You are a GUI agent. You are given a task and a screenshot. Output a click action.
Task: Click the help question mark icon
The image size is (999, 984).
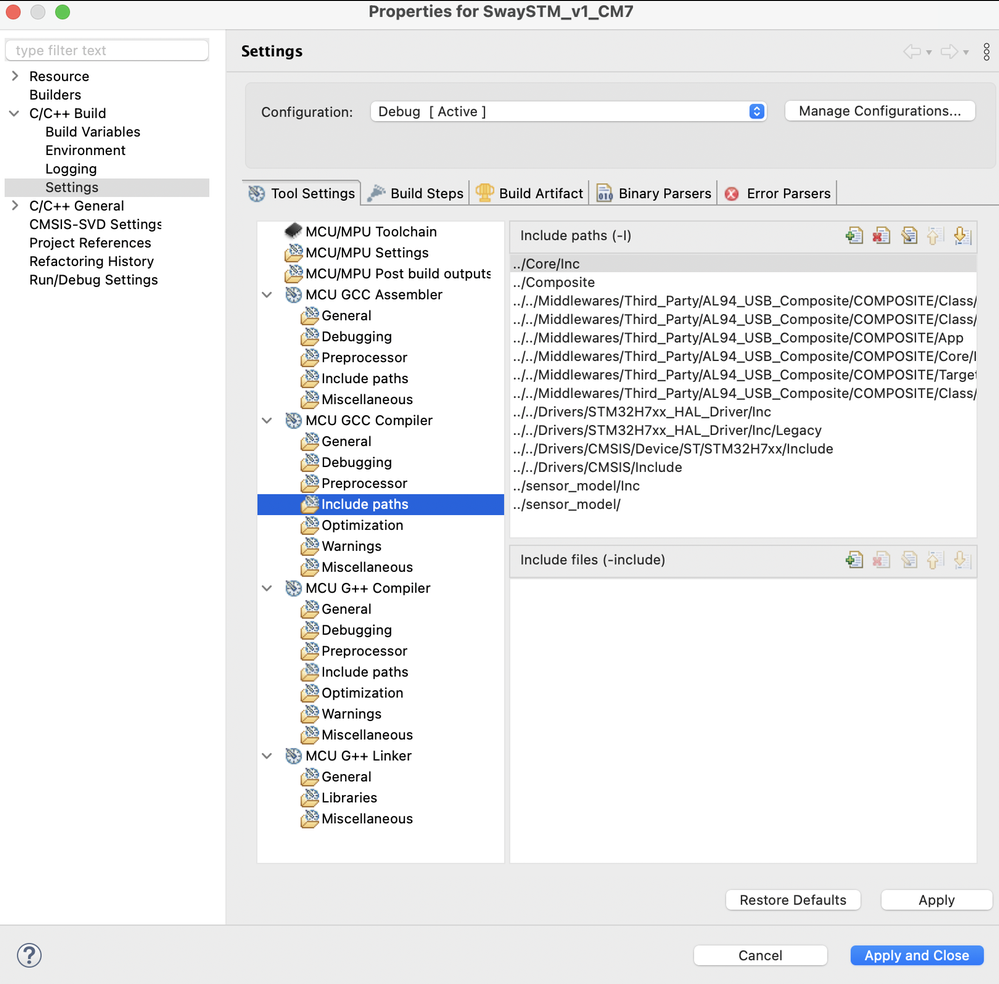(28, 956)
